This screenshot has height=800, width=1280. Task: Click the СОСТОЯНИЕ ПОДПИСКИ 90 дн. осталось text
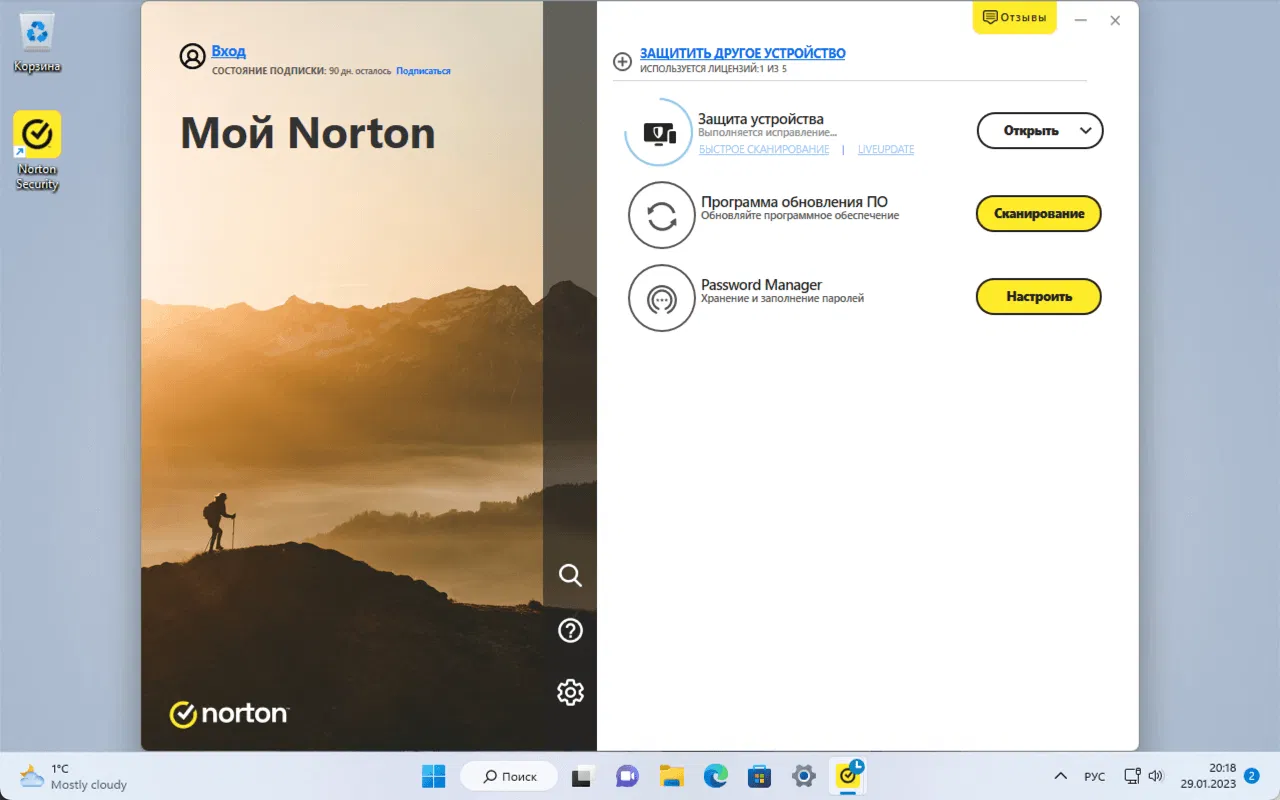[x=301, y=71]
